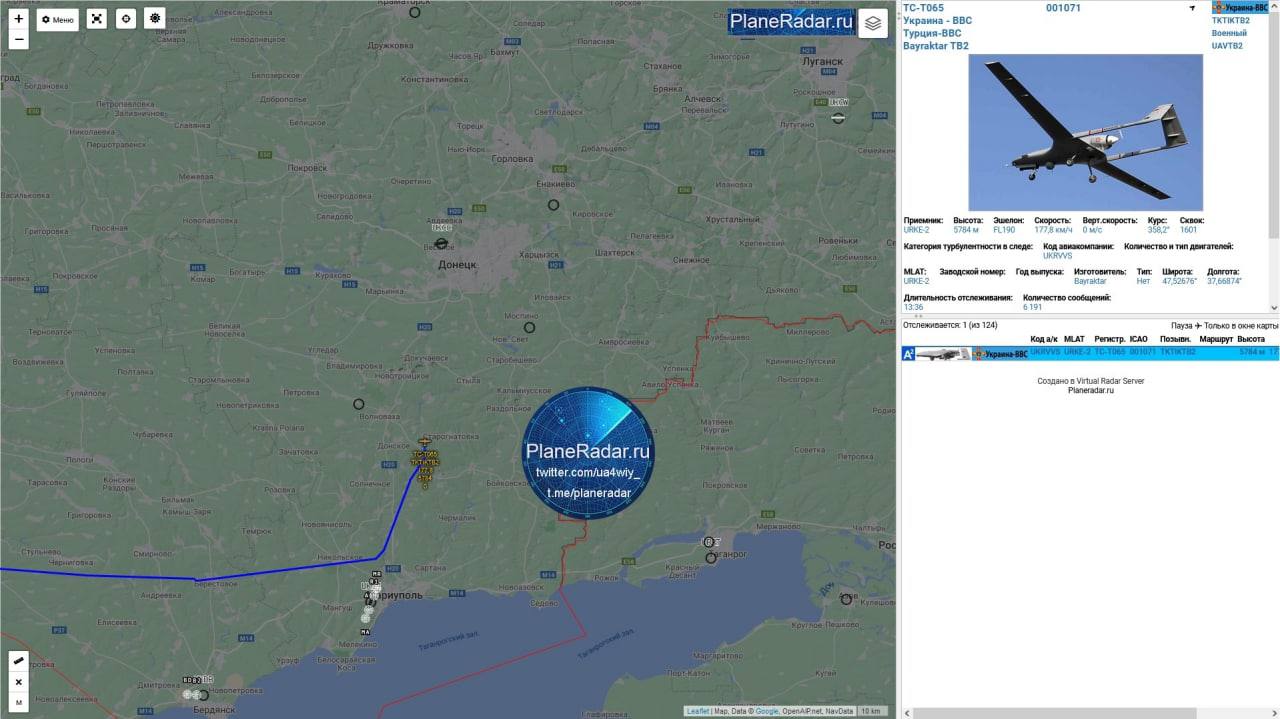Open the Bayraktar TB2 photo
The height and width of the screenshot is (719, 1280).
coord(1085,132)
